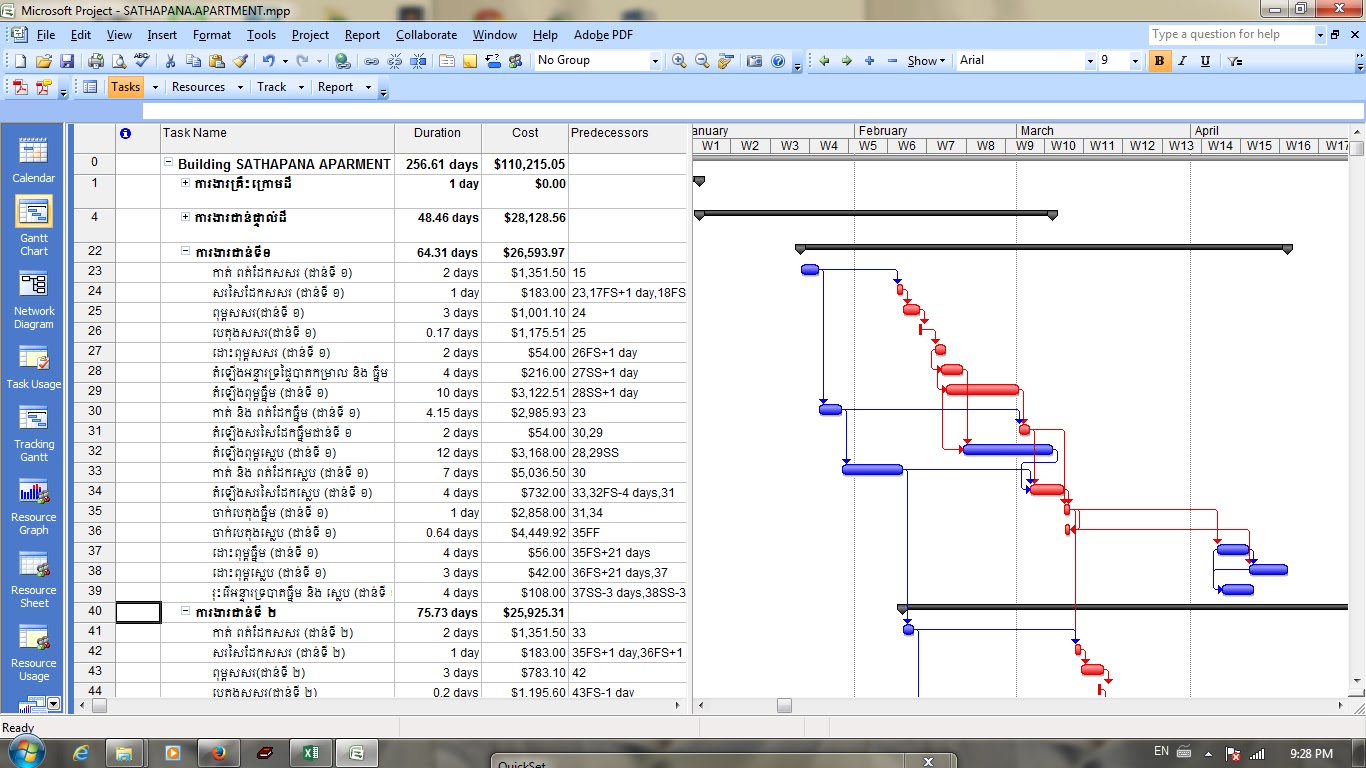This screenshot has height=768, width=1366.
Task: Cut the selected cell
Action: click(170, 61)
